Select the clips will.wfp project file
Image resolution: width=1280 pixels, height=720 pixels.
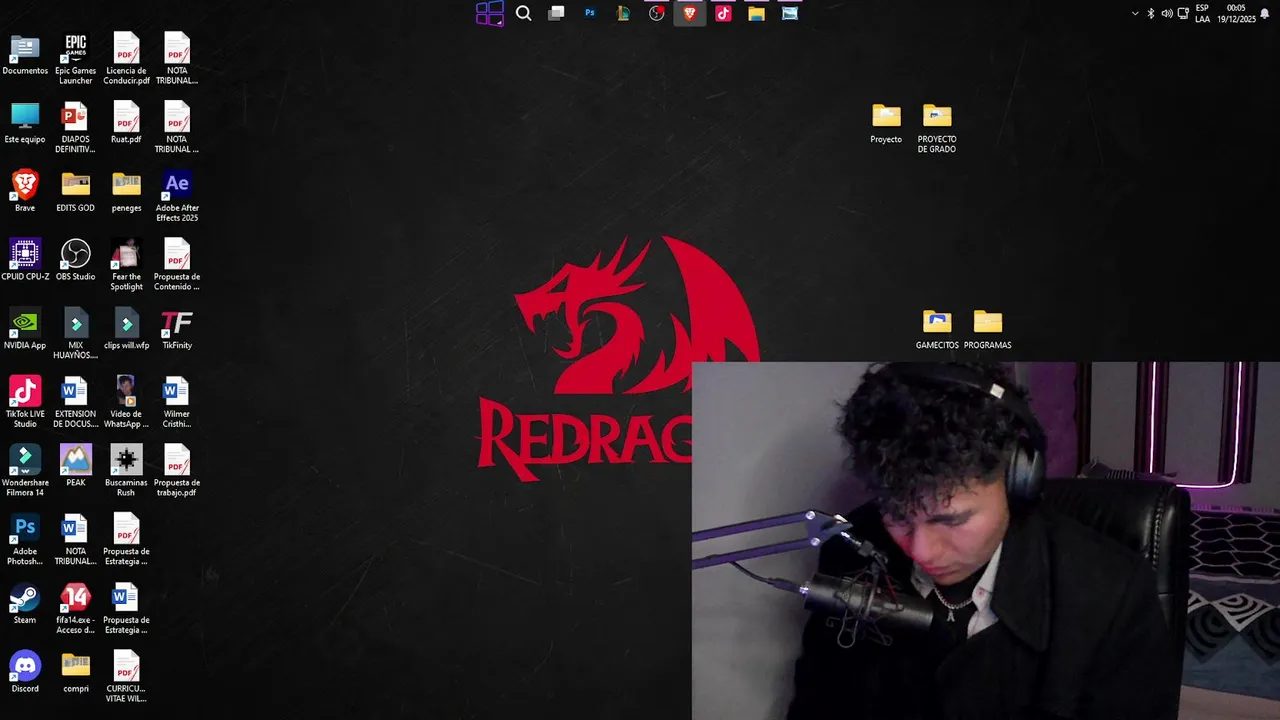(126, 329)
